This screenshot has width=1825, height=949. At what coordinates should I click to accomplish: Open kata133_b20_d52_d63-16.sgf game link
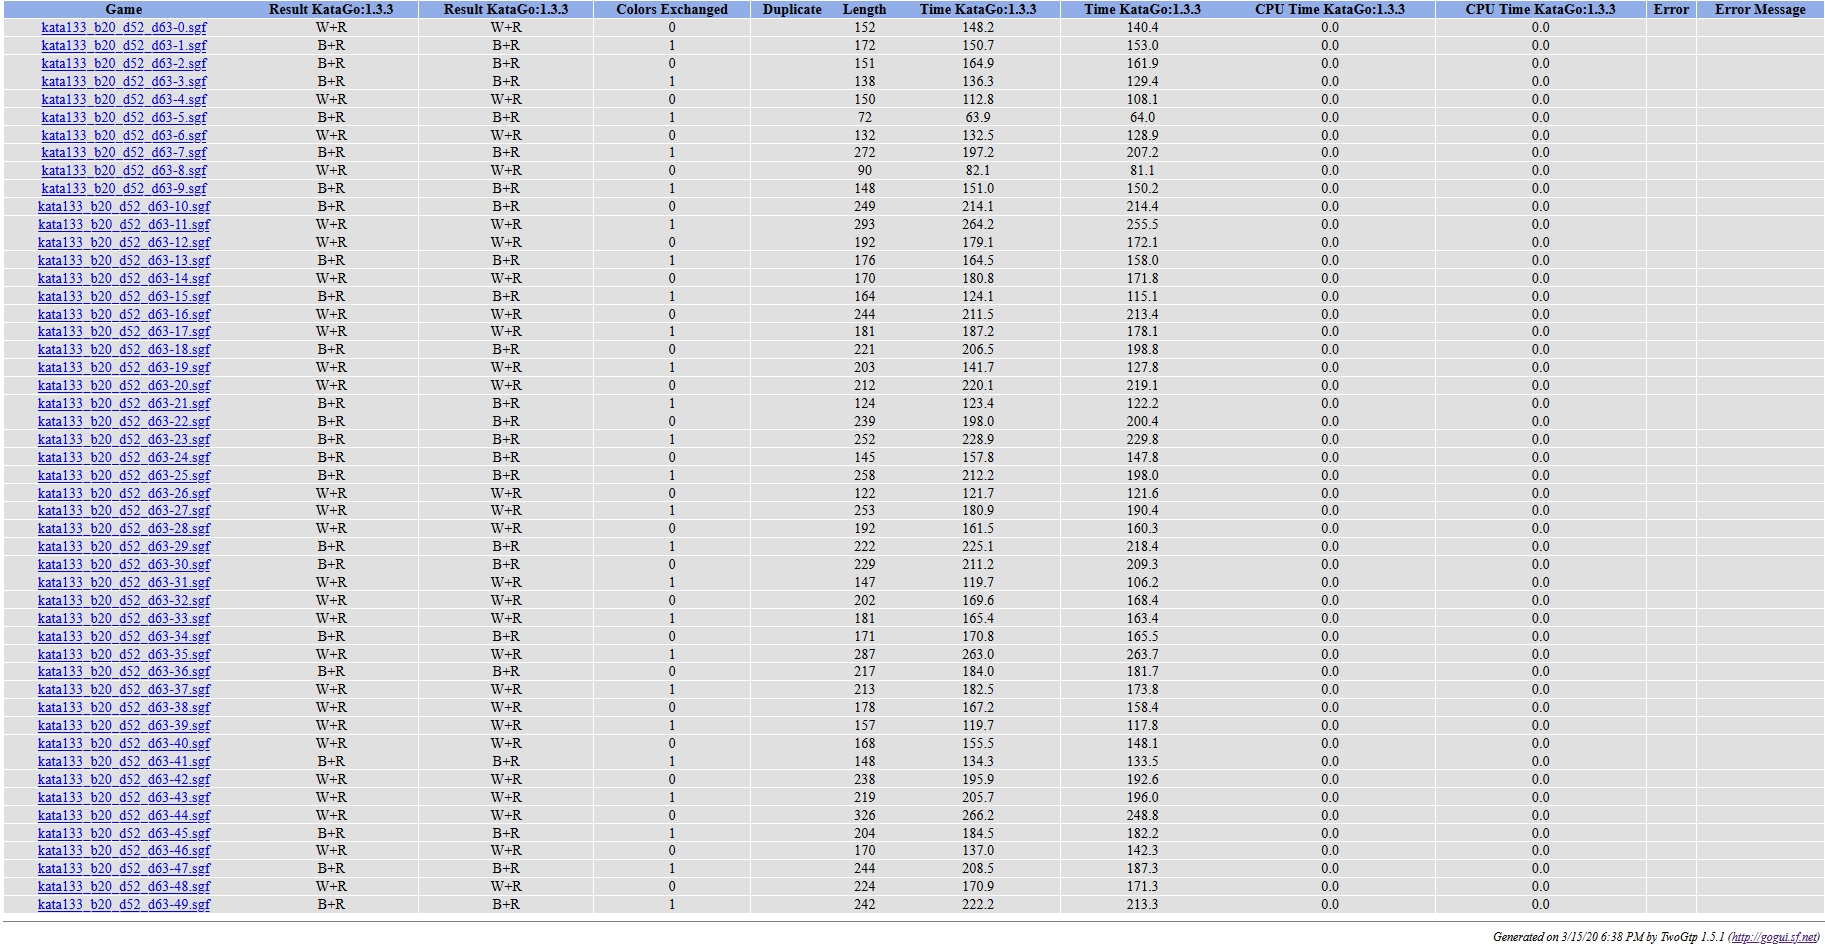click(124, 315)
